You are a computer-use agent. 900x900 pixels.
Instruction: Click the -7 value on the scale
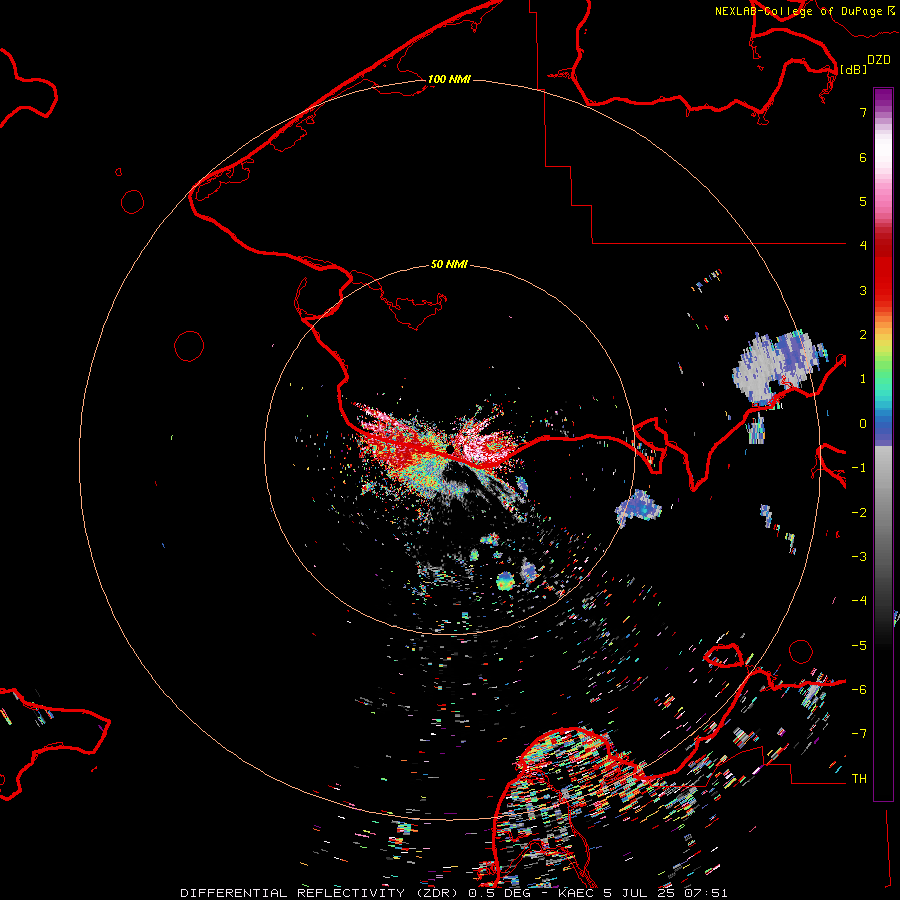click(859, 734)
